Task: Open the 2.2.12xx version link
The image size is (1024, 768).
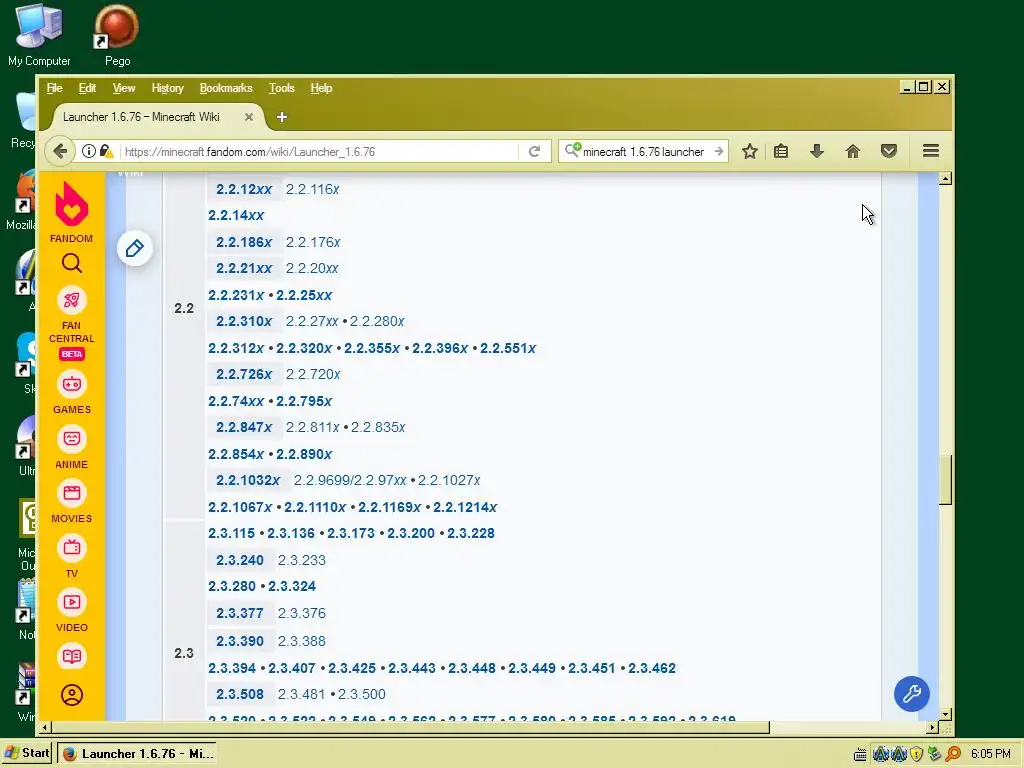Action: 244,189
